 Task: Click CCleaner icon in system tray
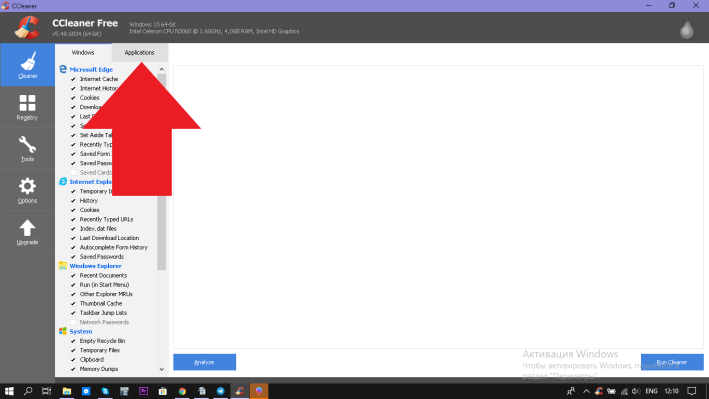coord(599,391)
